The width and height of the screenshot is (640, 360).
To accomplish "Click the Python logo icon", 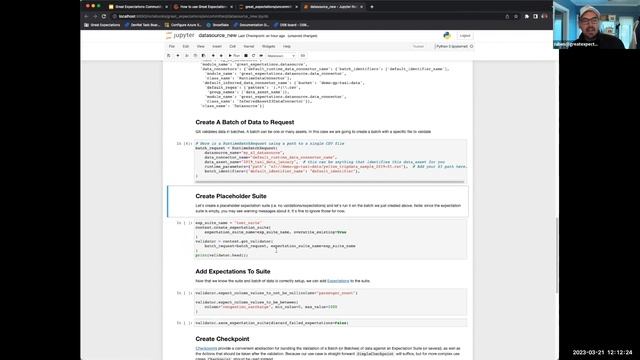I will [x=447, y=36].
